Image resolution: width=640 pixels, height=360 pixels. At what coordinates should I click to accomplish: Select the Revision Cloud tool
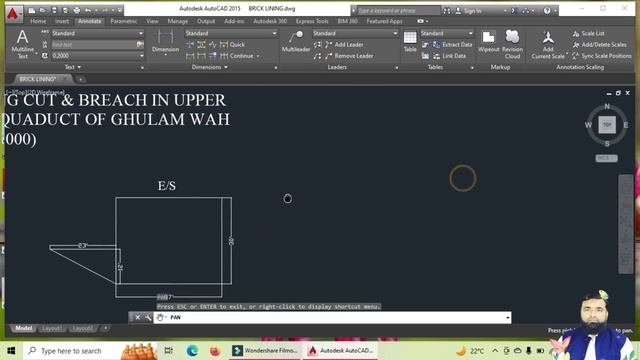point(512,44)
